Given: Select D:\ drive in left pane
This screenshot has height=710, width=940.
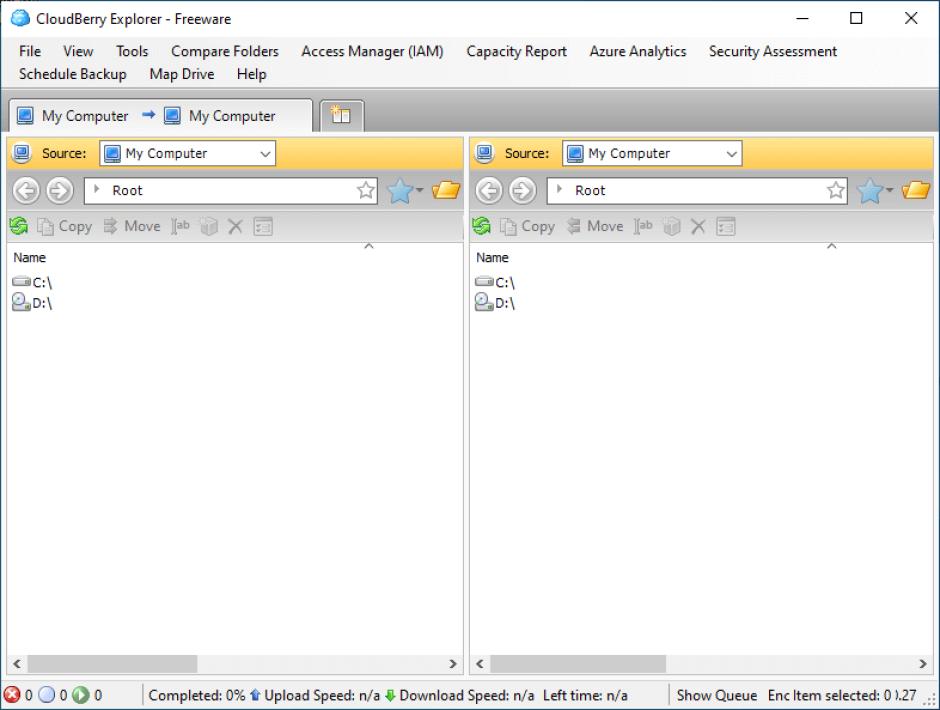Looking at the screenshot, I should (x=32, y=303).
